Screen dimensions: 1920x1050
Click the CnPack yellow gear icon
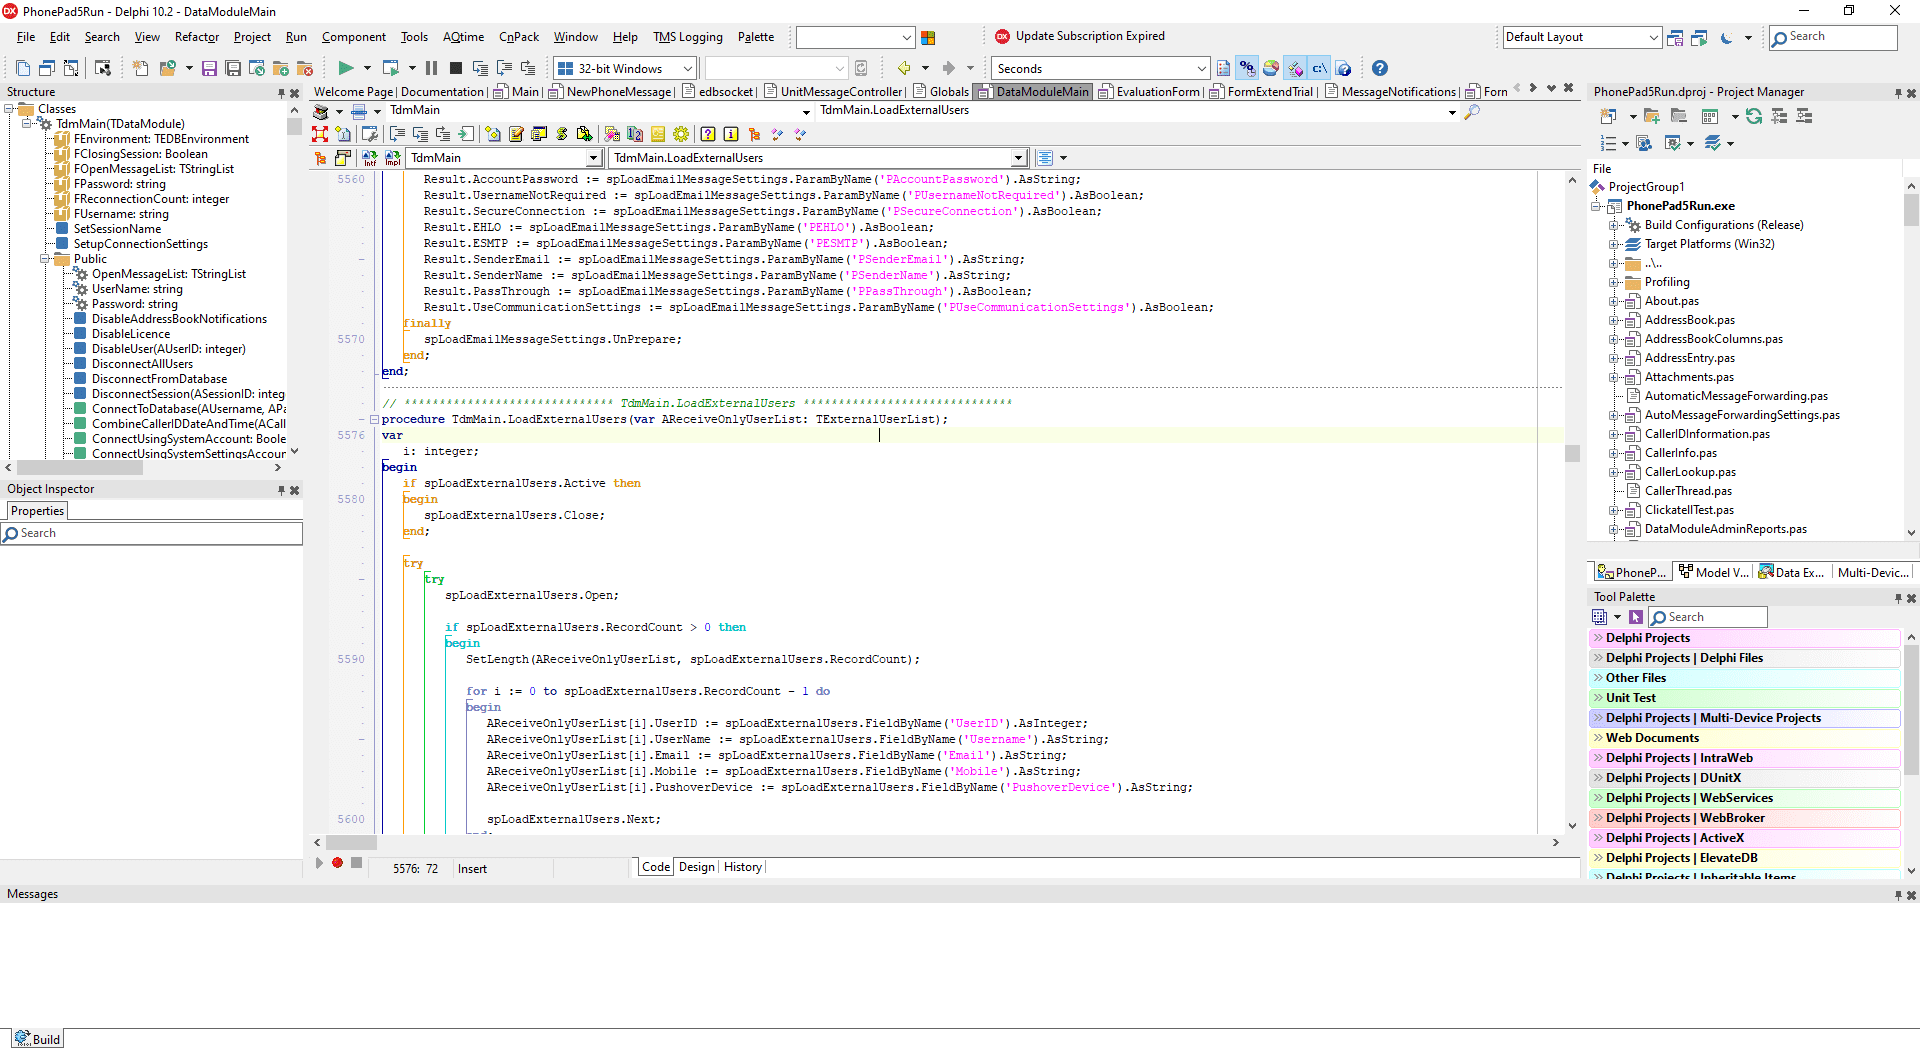pos(681,134)
